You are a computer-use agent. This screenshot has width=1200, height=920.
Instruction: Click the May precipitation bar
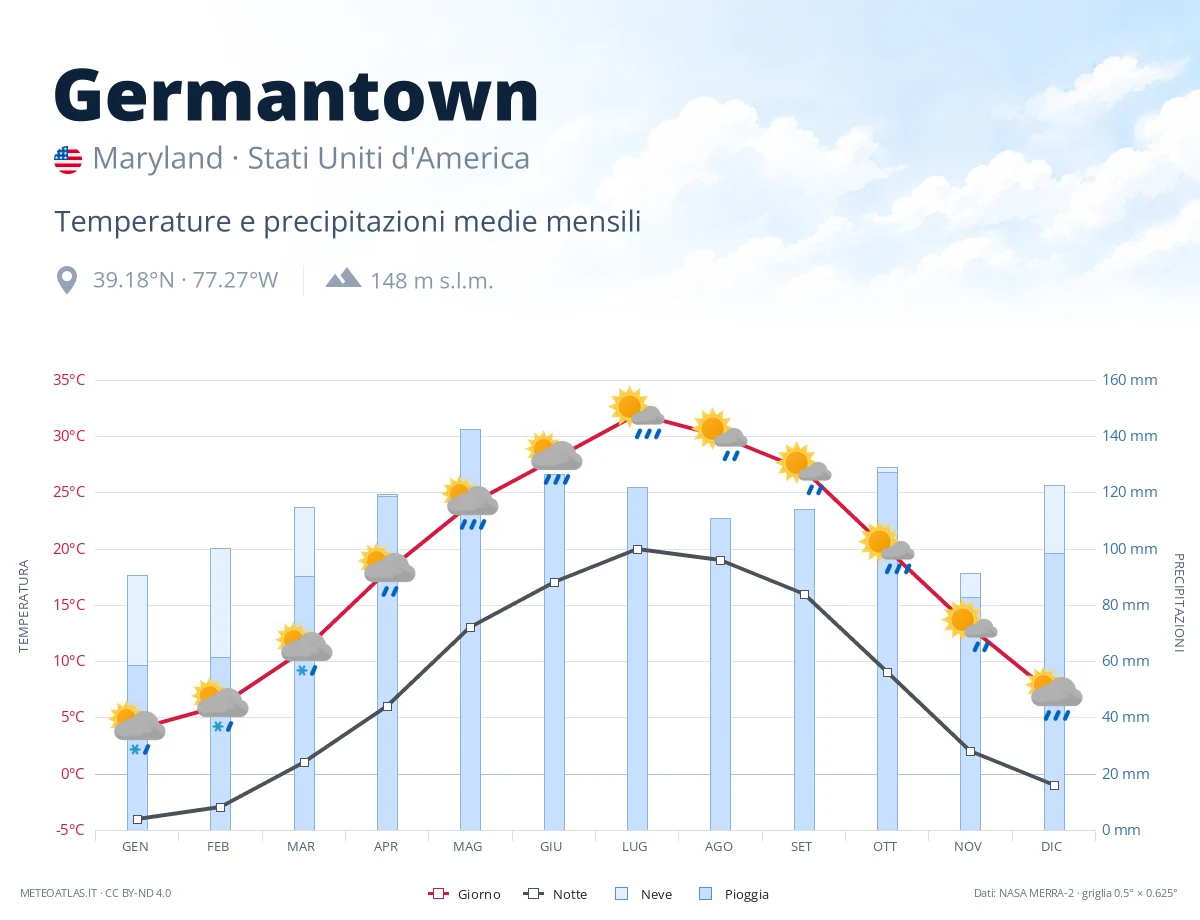(x=470, y=630)
